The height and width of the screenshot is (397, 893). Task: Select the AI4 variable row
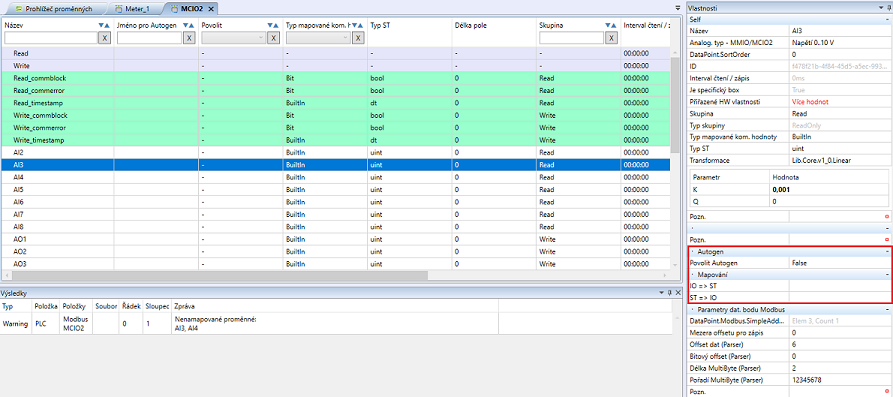click(x=336, y=177)
